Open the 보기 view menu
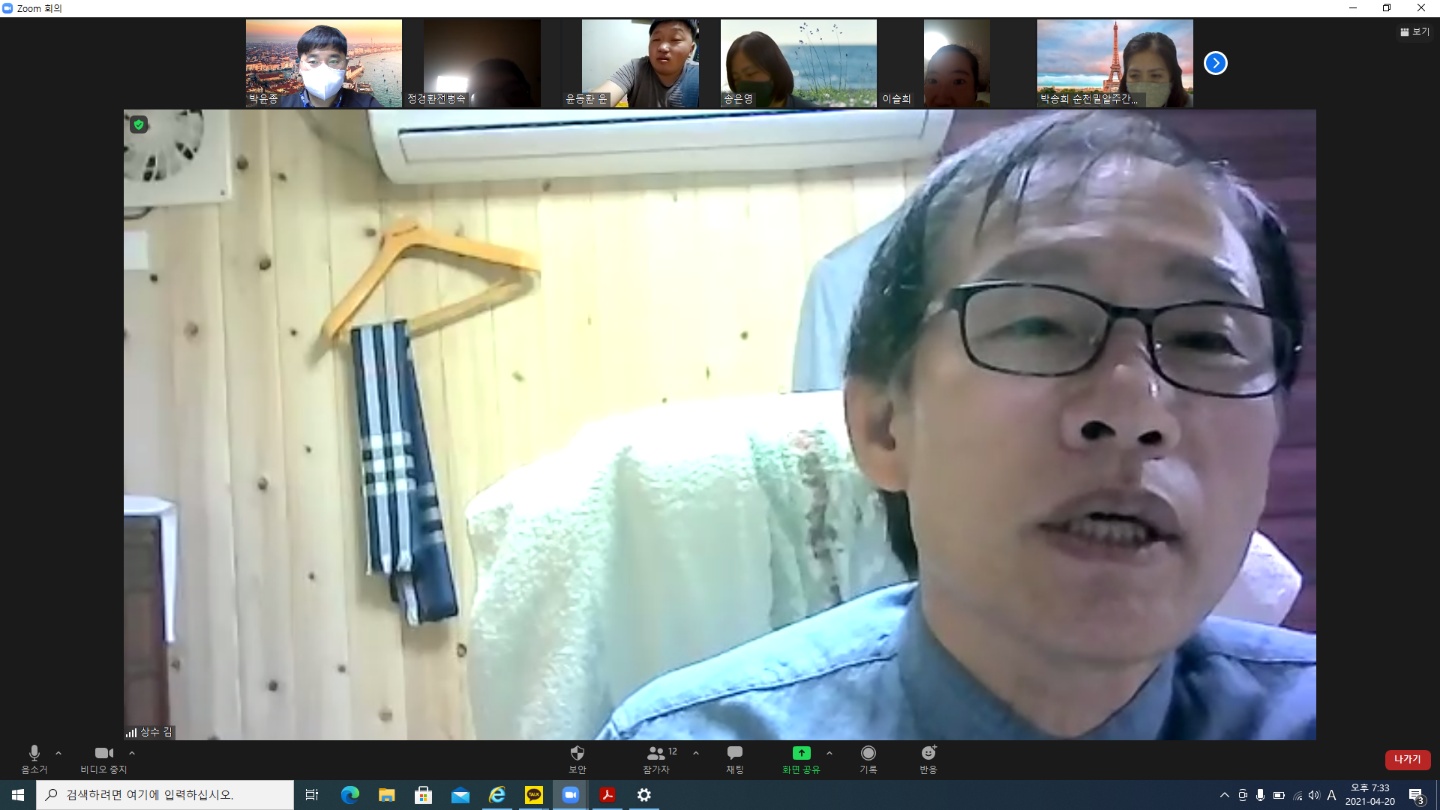This screenshot has height=810, width=1440. pyautogui.click(x=1415, y=32)
